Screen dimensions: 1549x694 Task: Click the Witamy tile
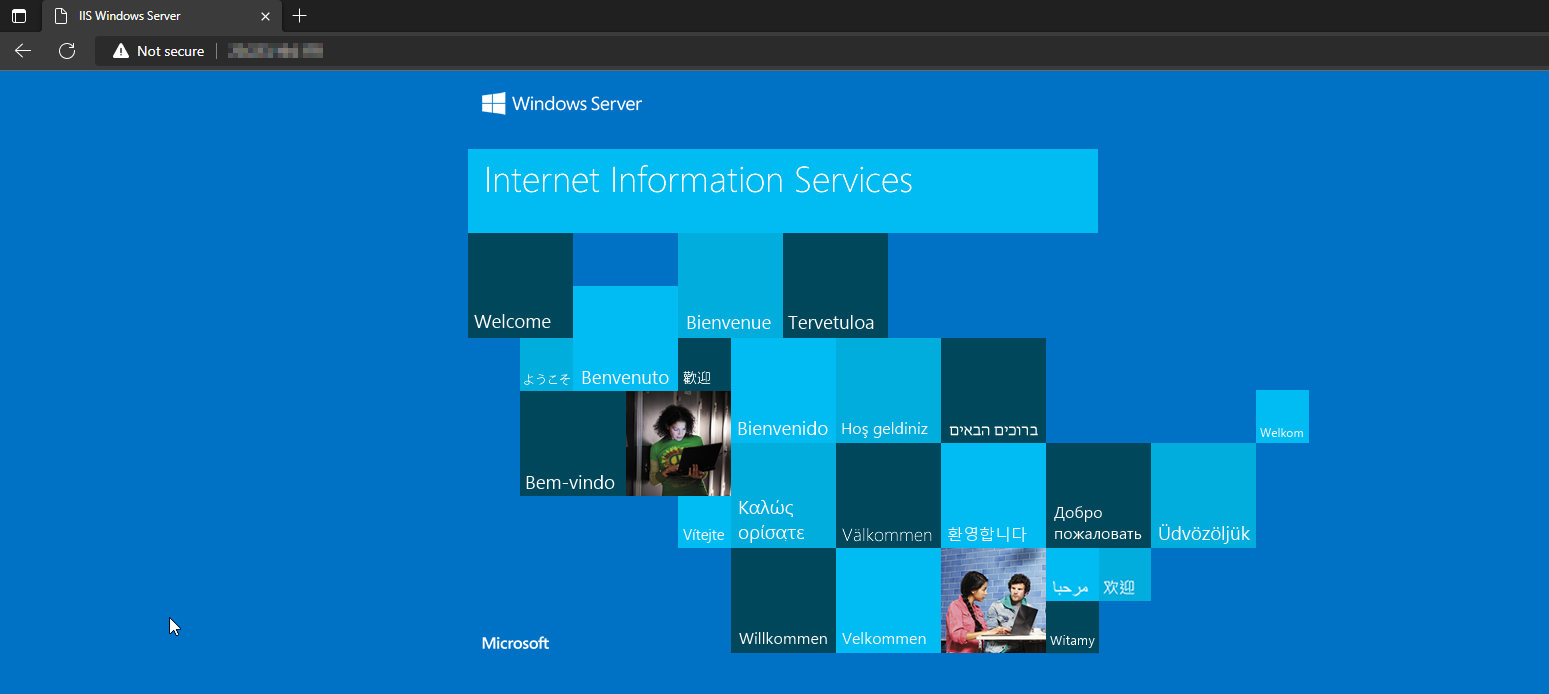pyautogui.click(x=1072, y=627)
